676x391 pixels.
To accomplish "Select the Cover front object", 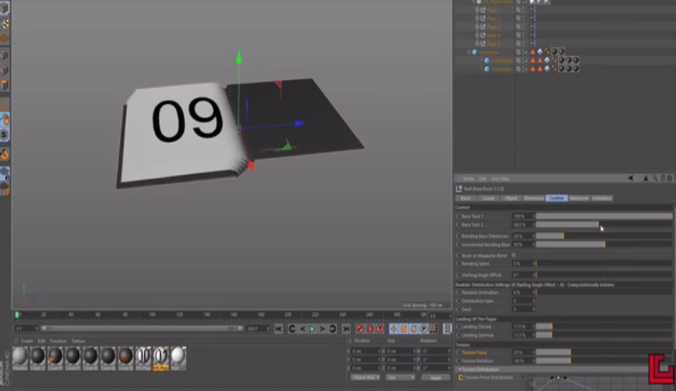I will (x=501, y=61).
